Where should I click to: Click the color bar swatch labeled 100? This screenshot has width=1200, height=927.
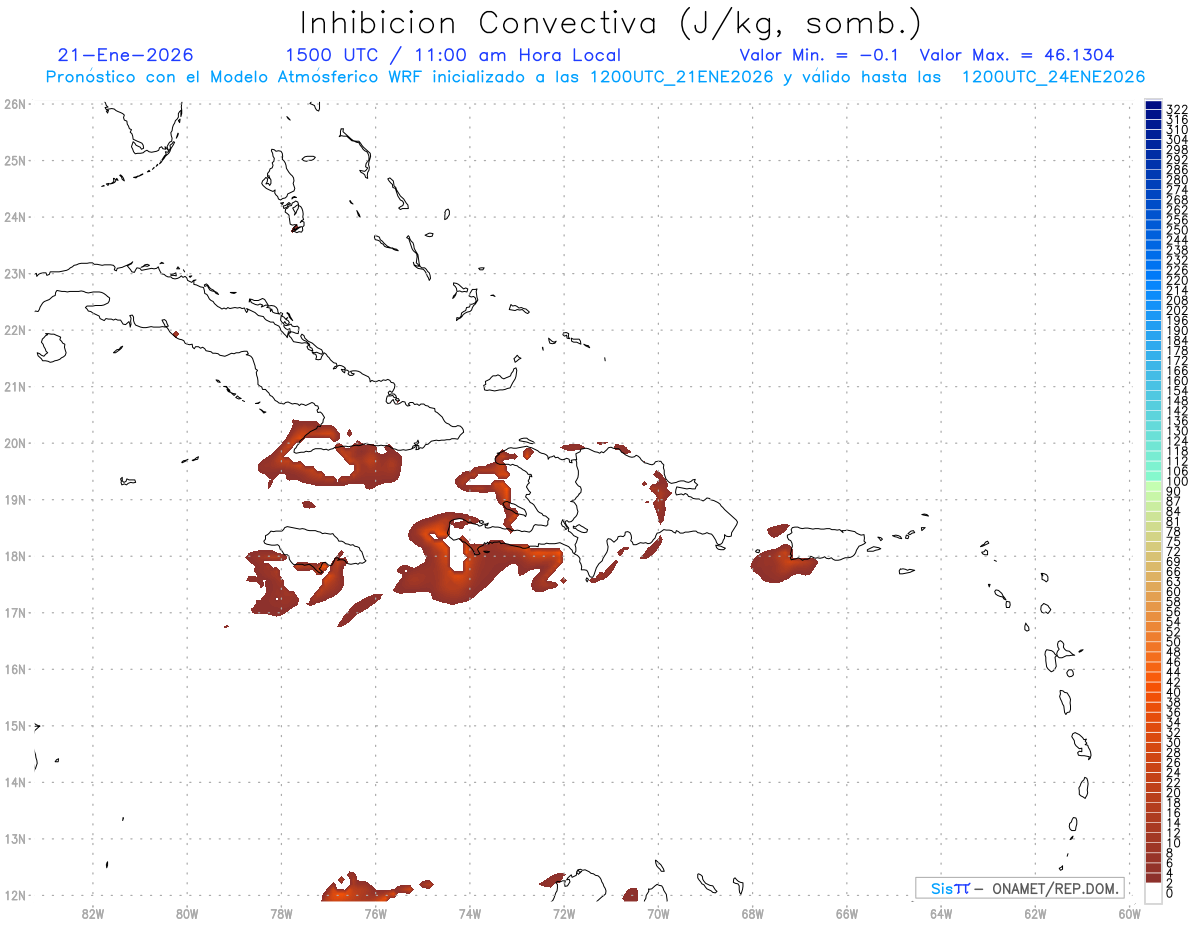click(x=1153, y=476)
